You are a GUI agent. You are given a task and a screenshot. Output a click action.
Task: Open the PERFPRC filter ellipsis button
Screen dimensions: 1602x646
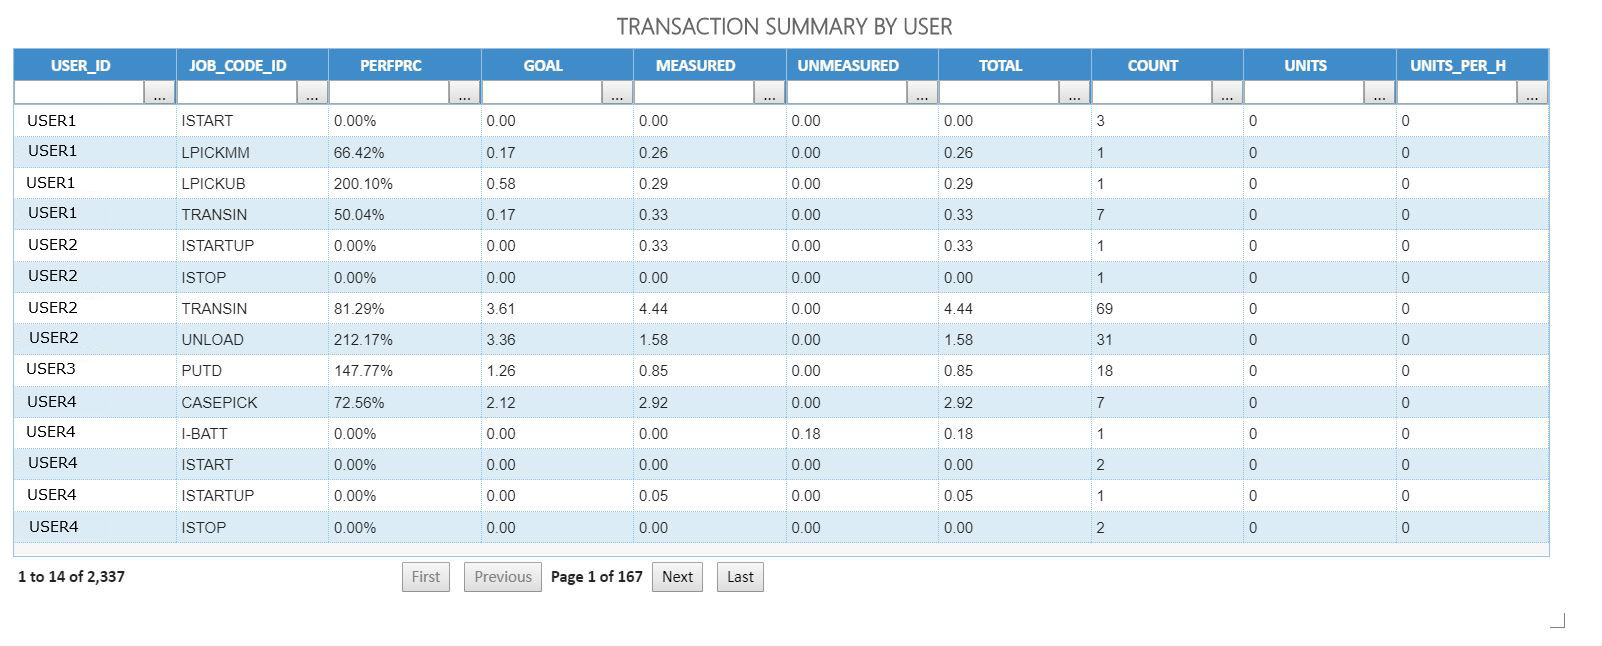(x=465, y=93)
